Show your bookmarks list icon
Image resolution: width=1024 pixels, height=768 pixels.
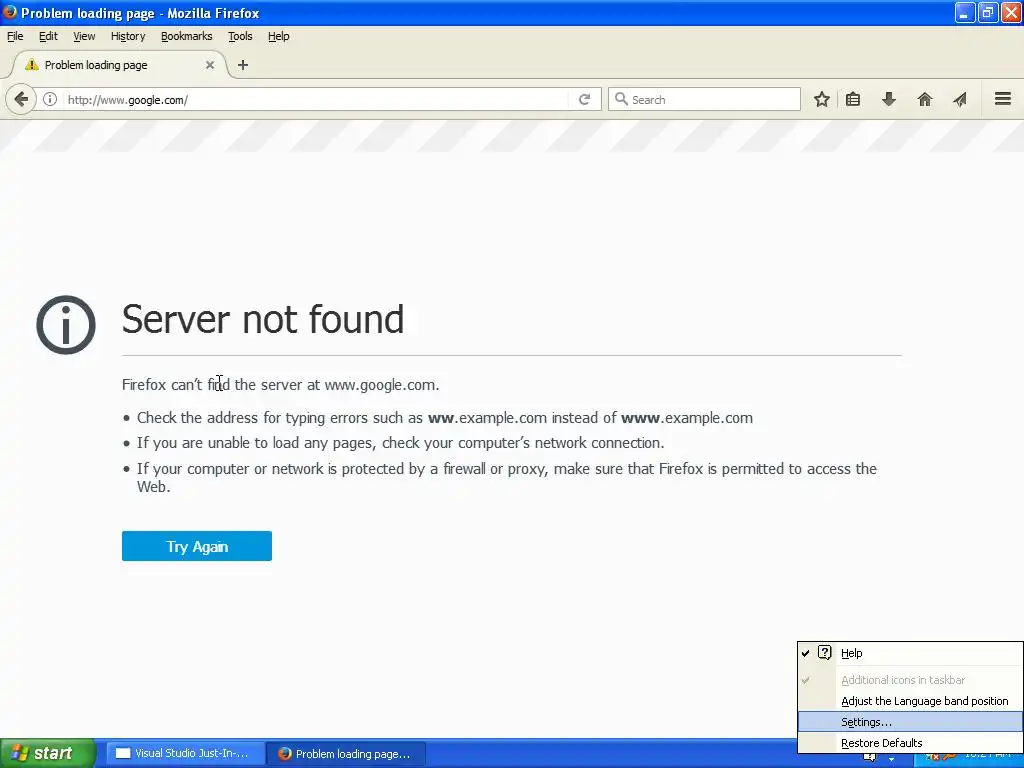[853, 99]
